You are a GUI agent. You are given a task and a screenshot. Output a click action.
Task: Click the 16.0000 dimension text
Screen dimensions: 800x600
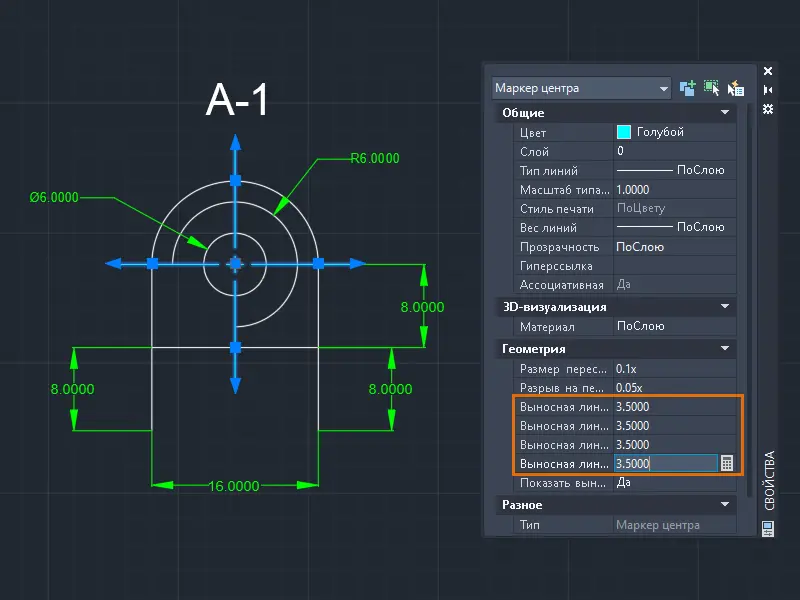coord(234,486)
